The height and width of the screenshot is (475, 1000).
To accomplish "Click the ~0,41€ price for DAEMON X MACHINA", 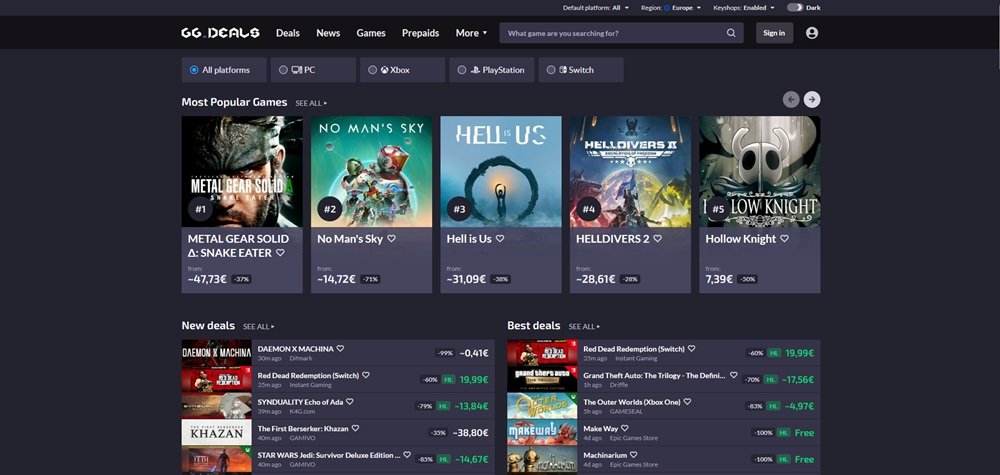I will tap(474, 353).
